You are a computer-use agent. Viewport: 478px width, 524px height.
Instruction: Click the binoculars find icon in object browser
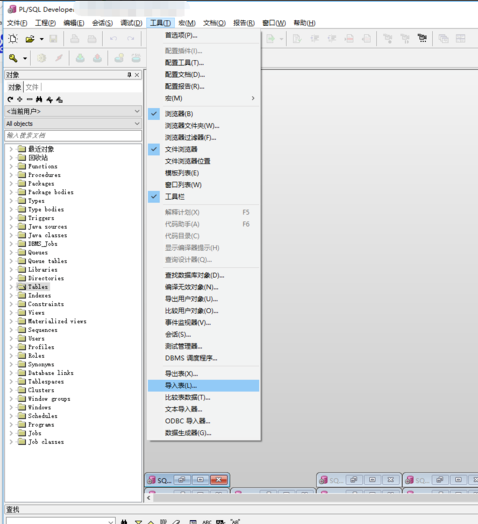[x=39, y=99]
